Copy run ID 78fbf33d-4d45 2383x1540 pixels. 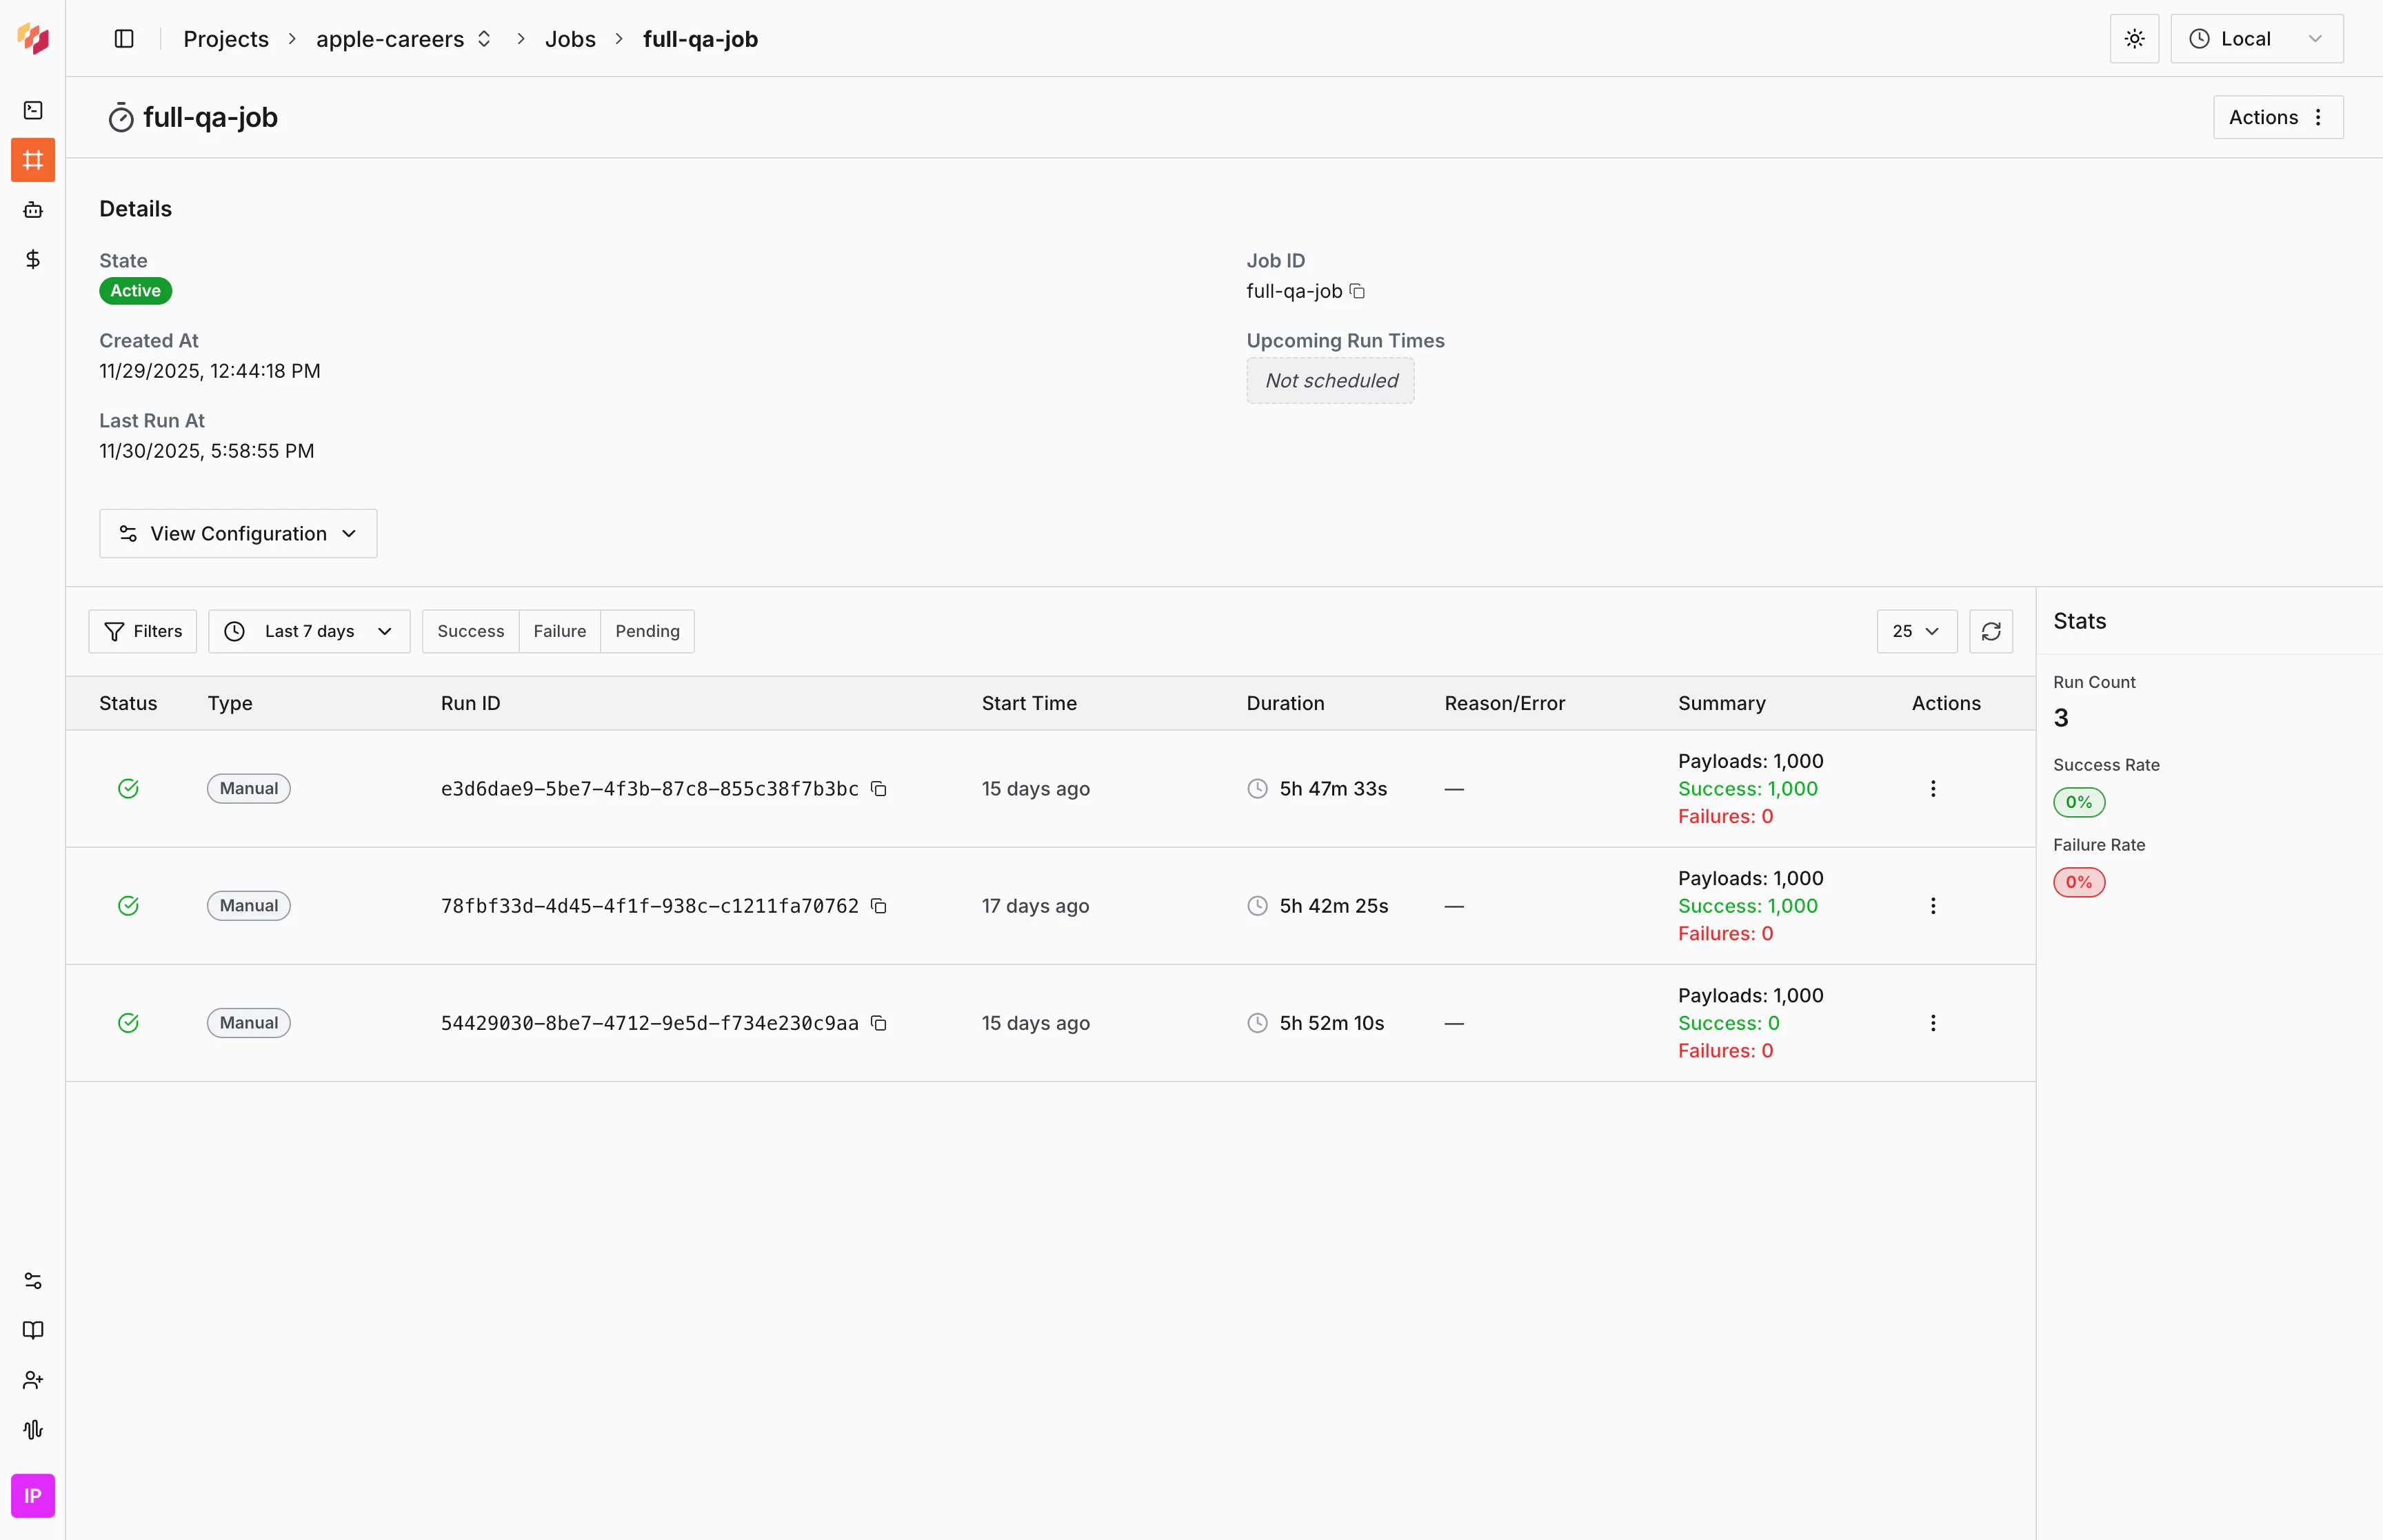(x=878, y=906)
